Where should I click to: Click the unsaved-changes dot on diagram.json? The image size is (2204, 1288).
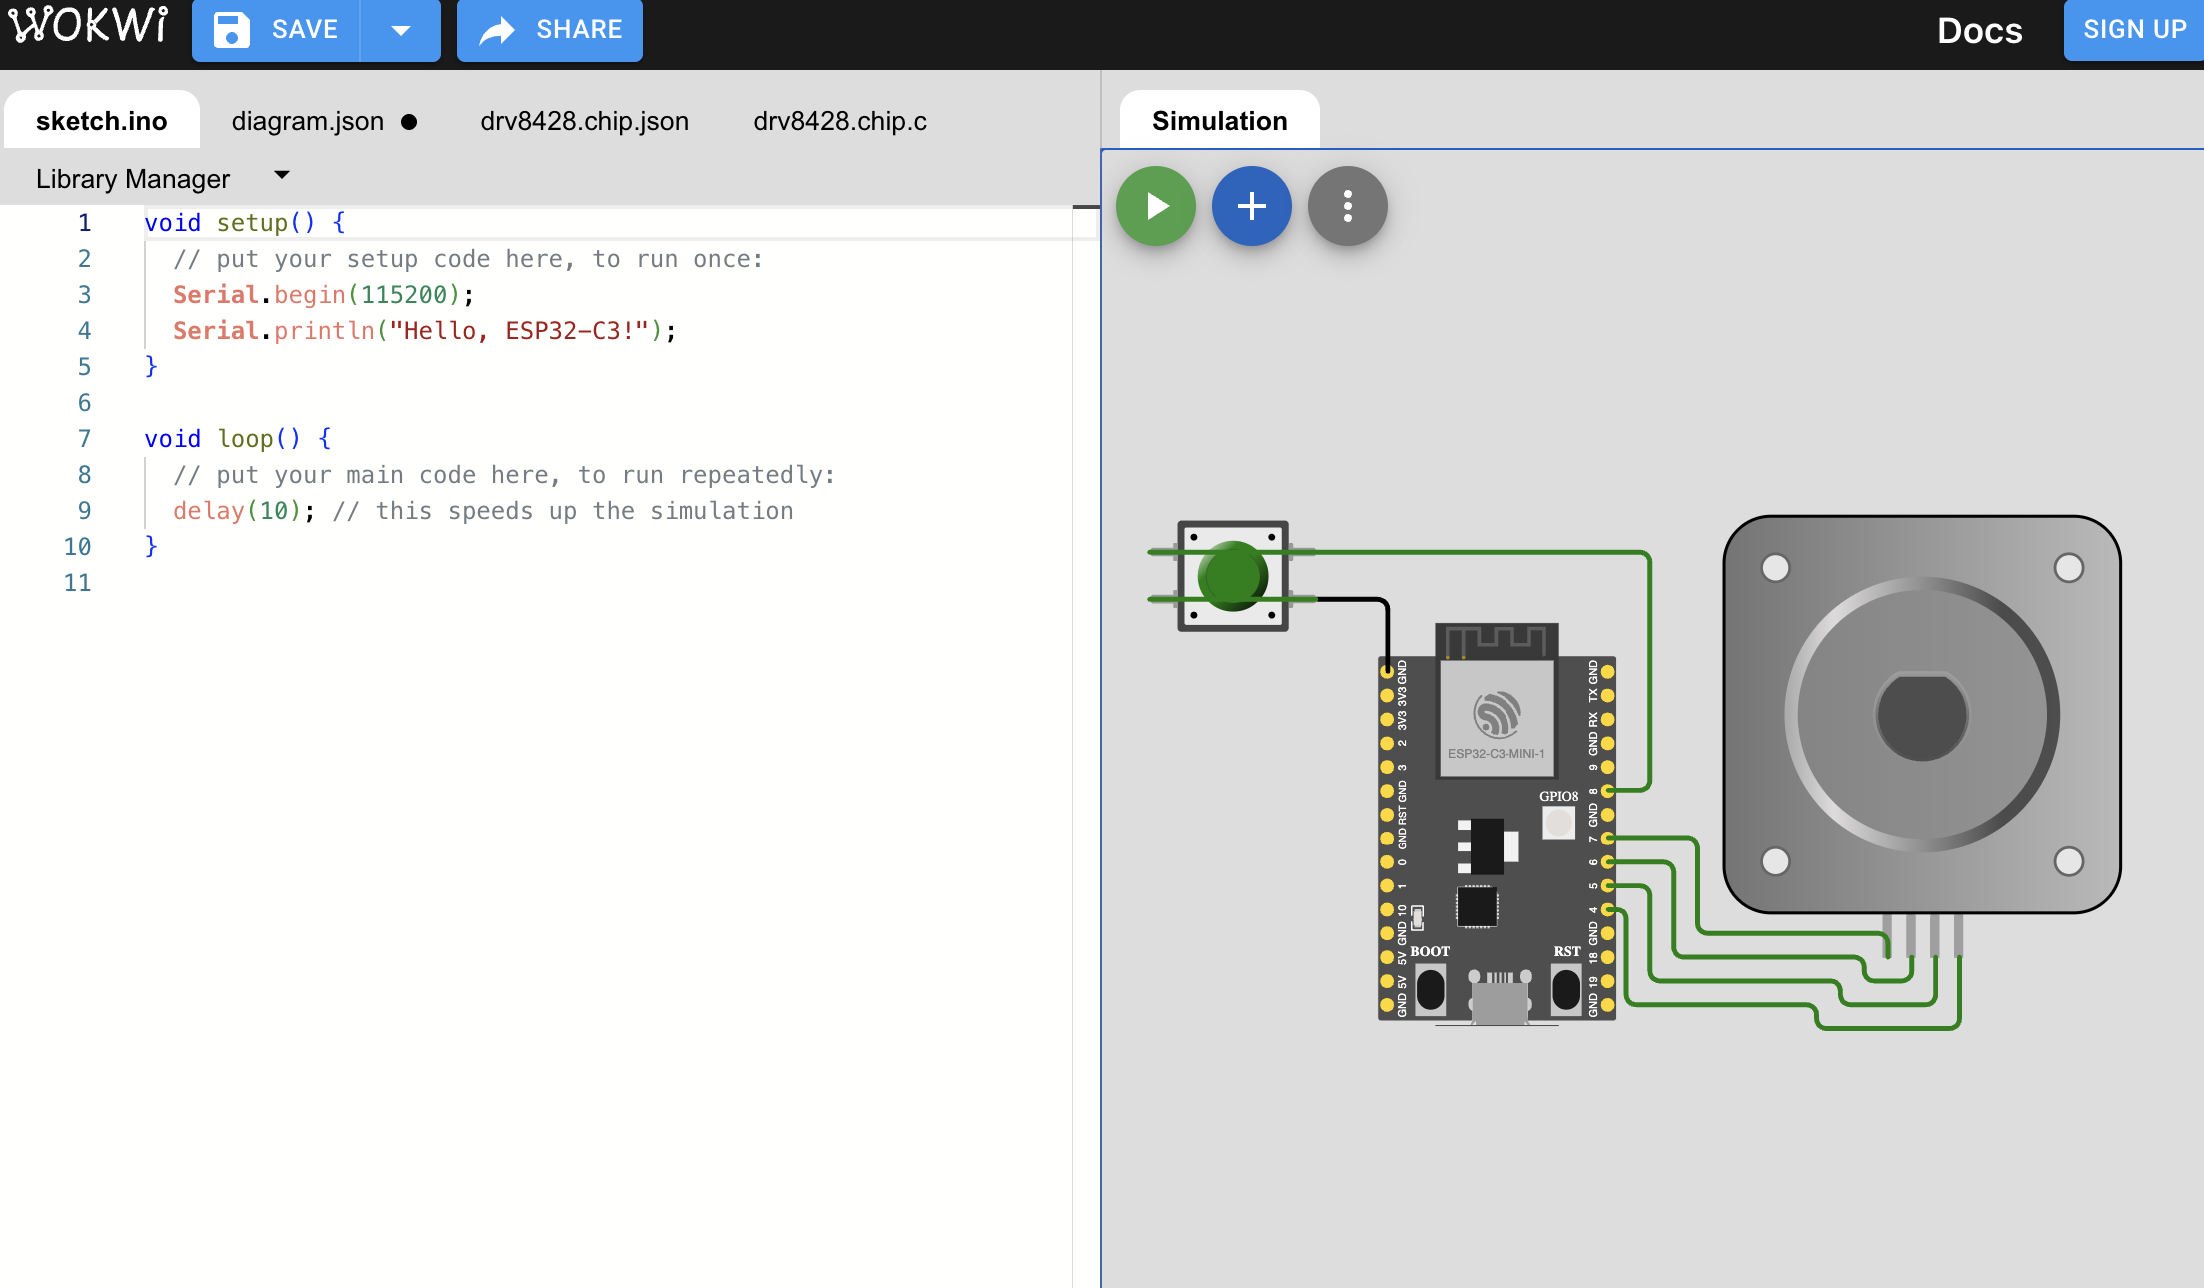[409, 122]
